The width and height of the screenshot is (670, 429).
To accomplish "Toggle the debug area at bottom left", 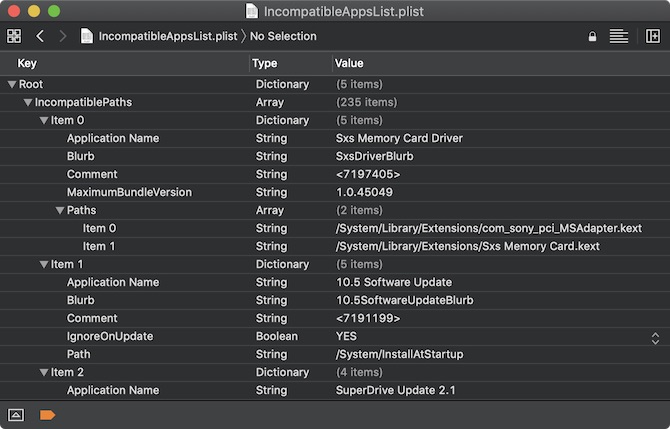I will (x=16, y=414).
